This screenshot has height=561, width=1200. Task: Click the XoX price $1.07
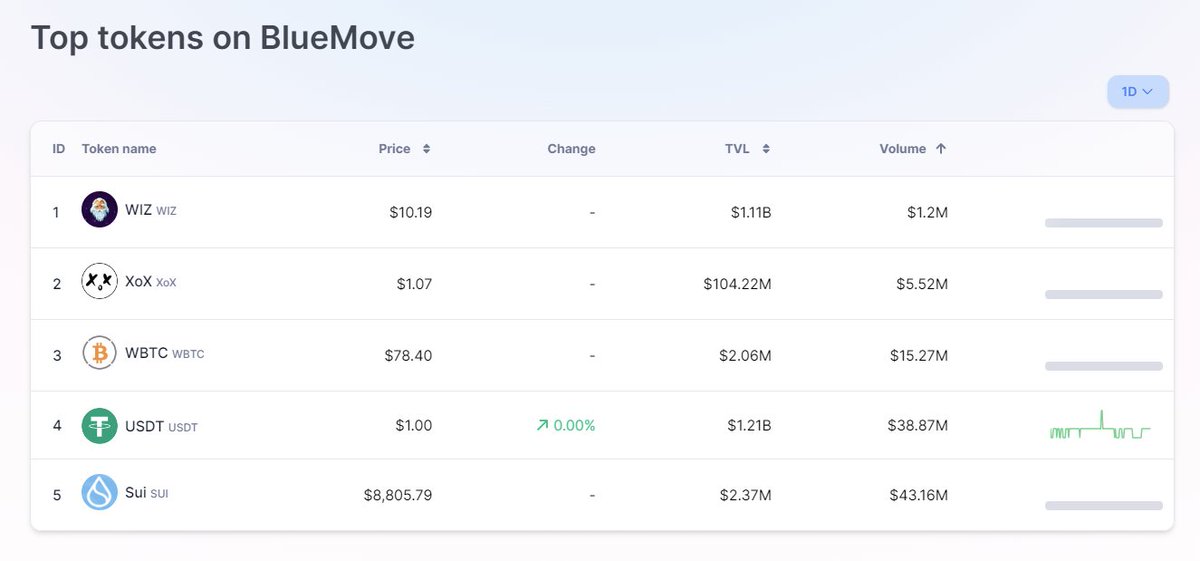pos(414,283)
